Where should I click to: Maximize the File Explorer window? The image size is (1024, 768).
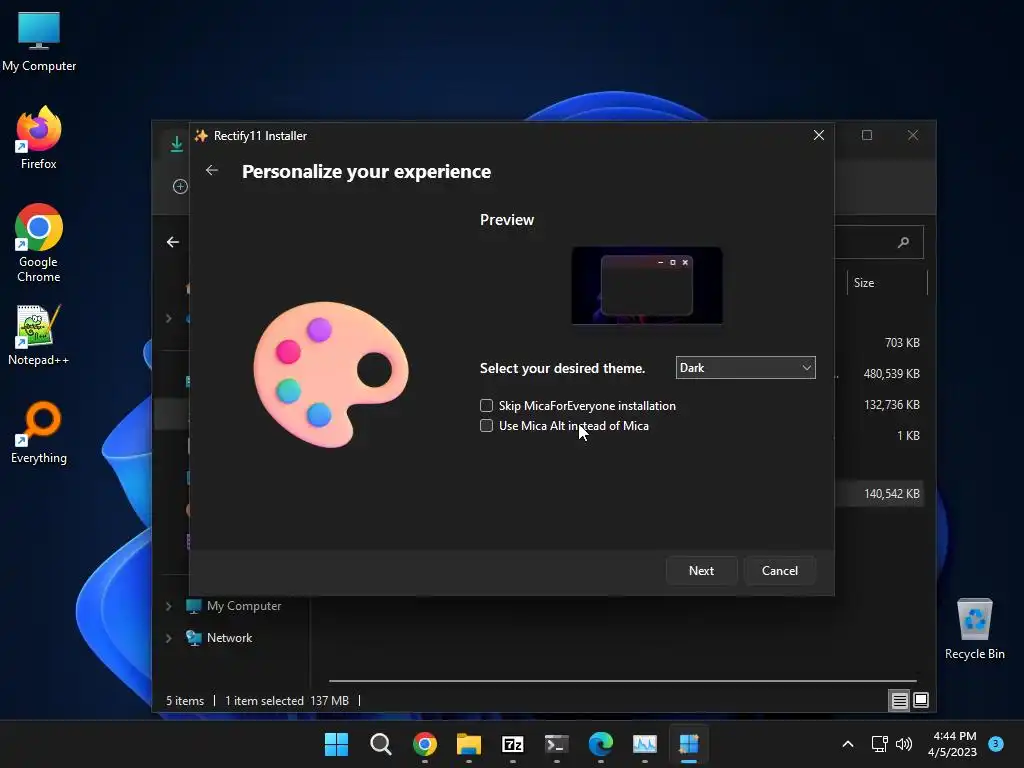click(x=867, y=135)
